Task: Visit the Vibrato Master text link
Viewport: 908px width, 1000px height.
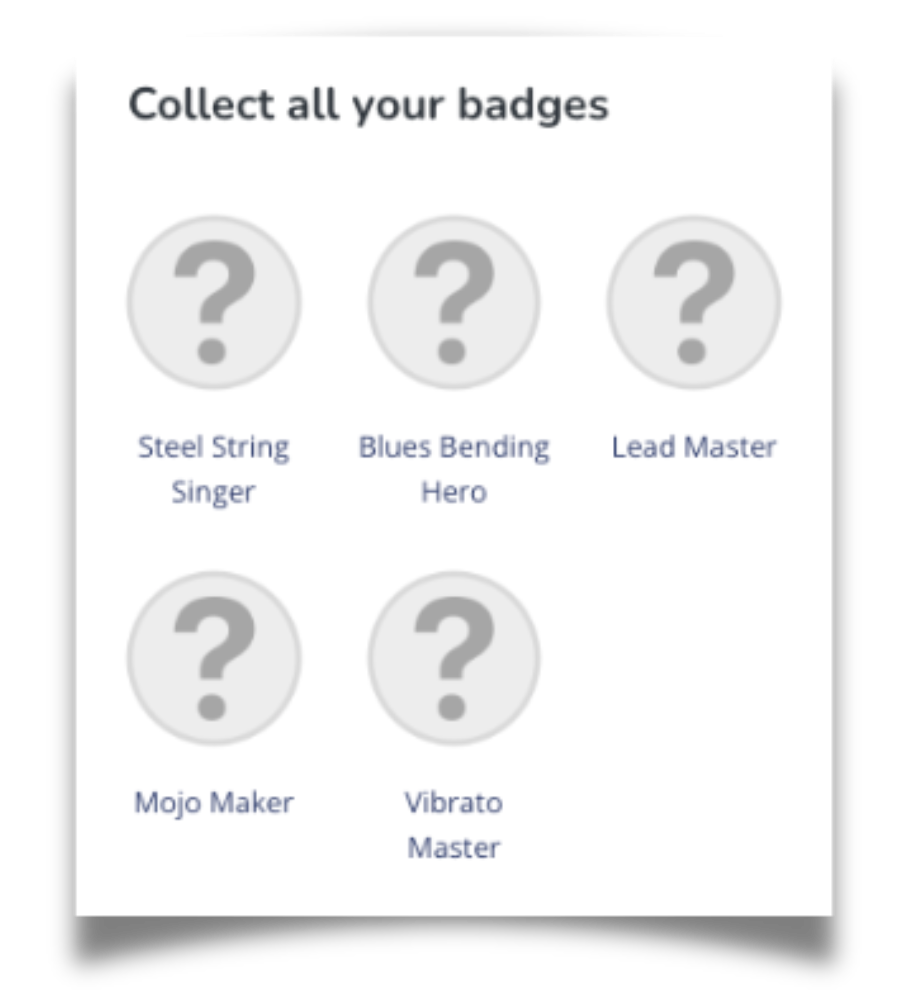Action: 453,803
